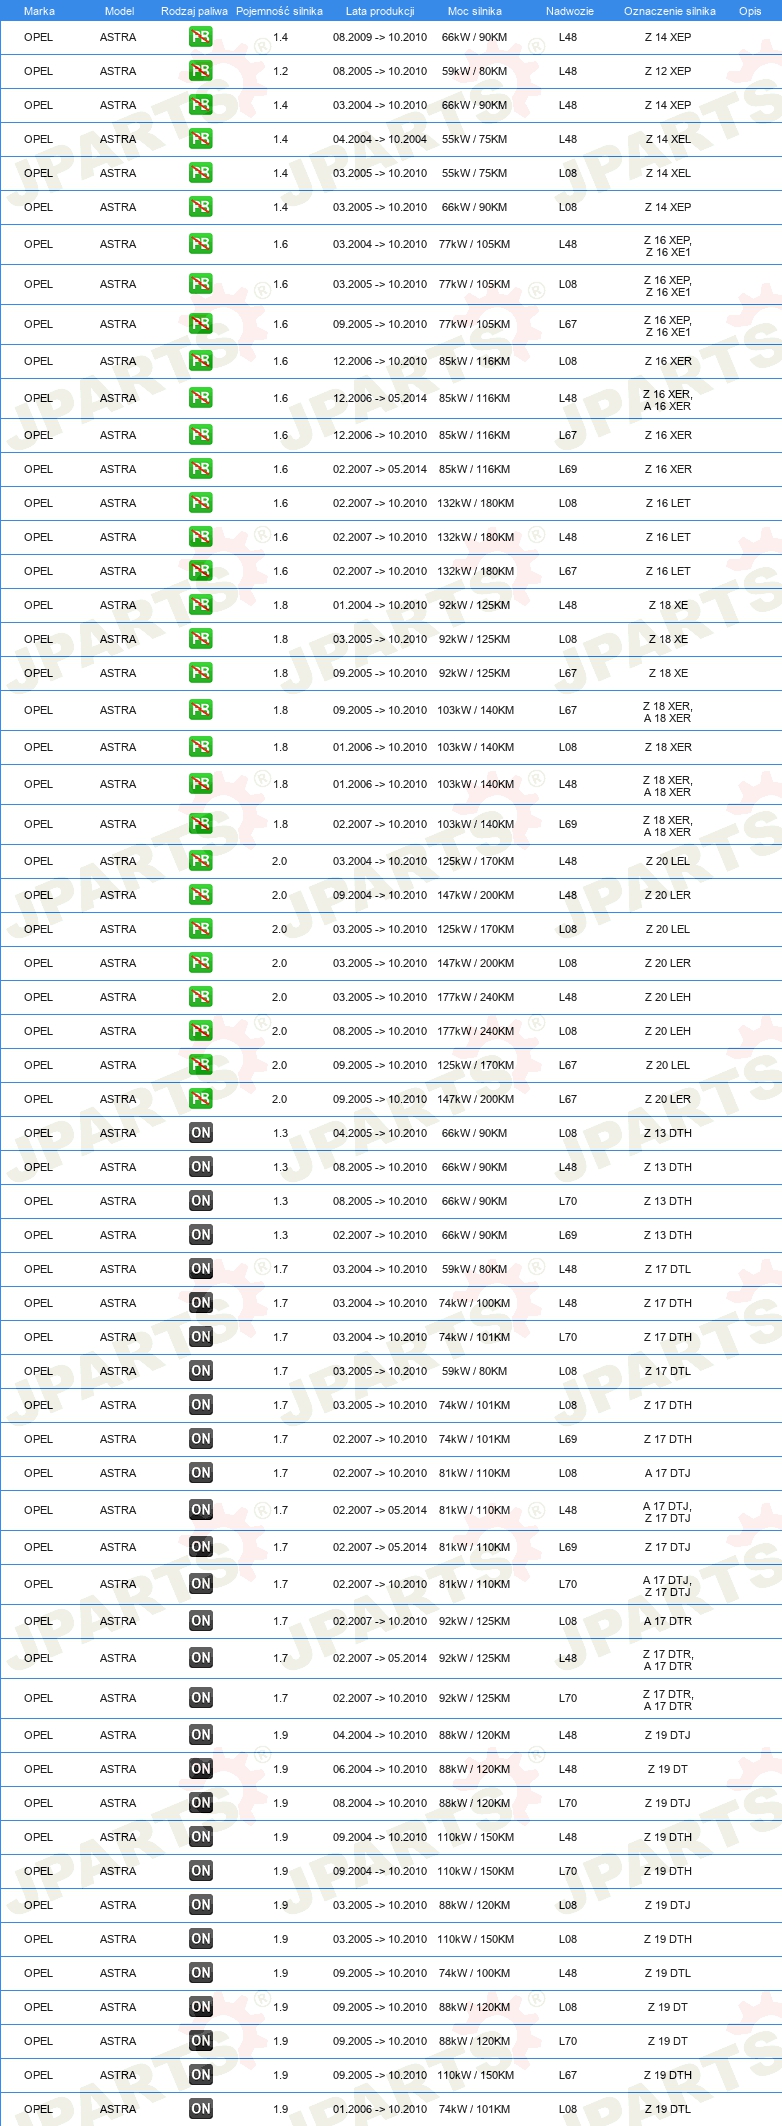The image size is (782, 2126).
Task: Click Z 19 DTH engine code in L67 row
Action: tap(668, 2075)
